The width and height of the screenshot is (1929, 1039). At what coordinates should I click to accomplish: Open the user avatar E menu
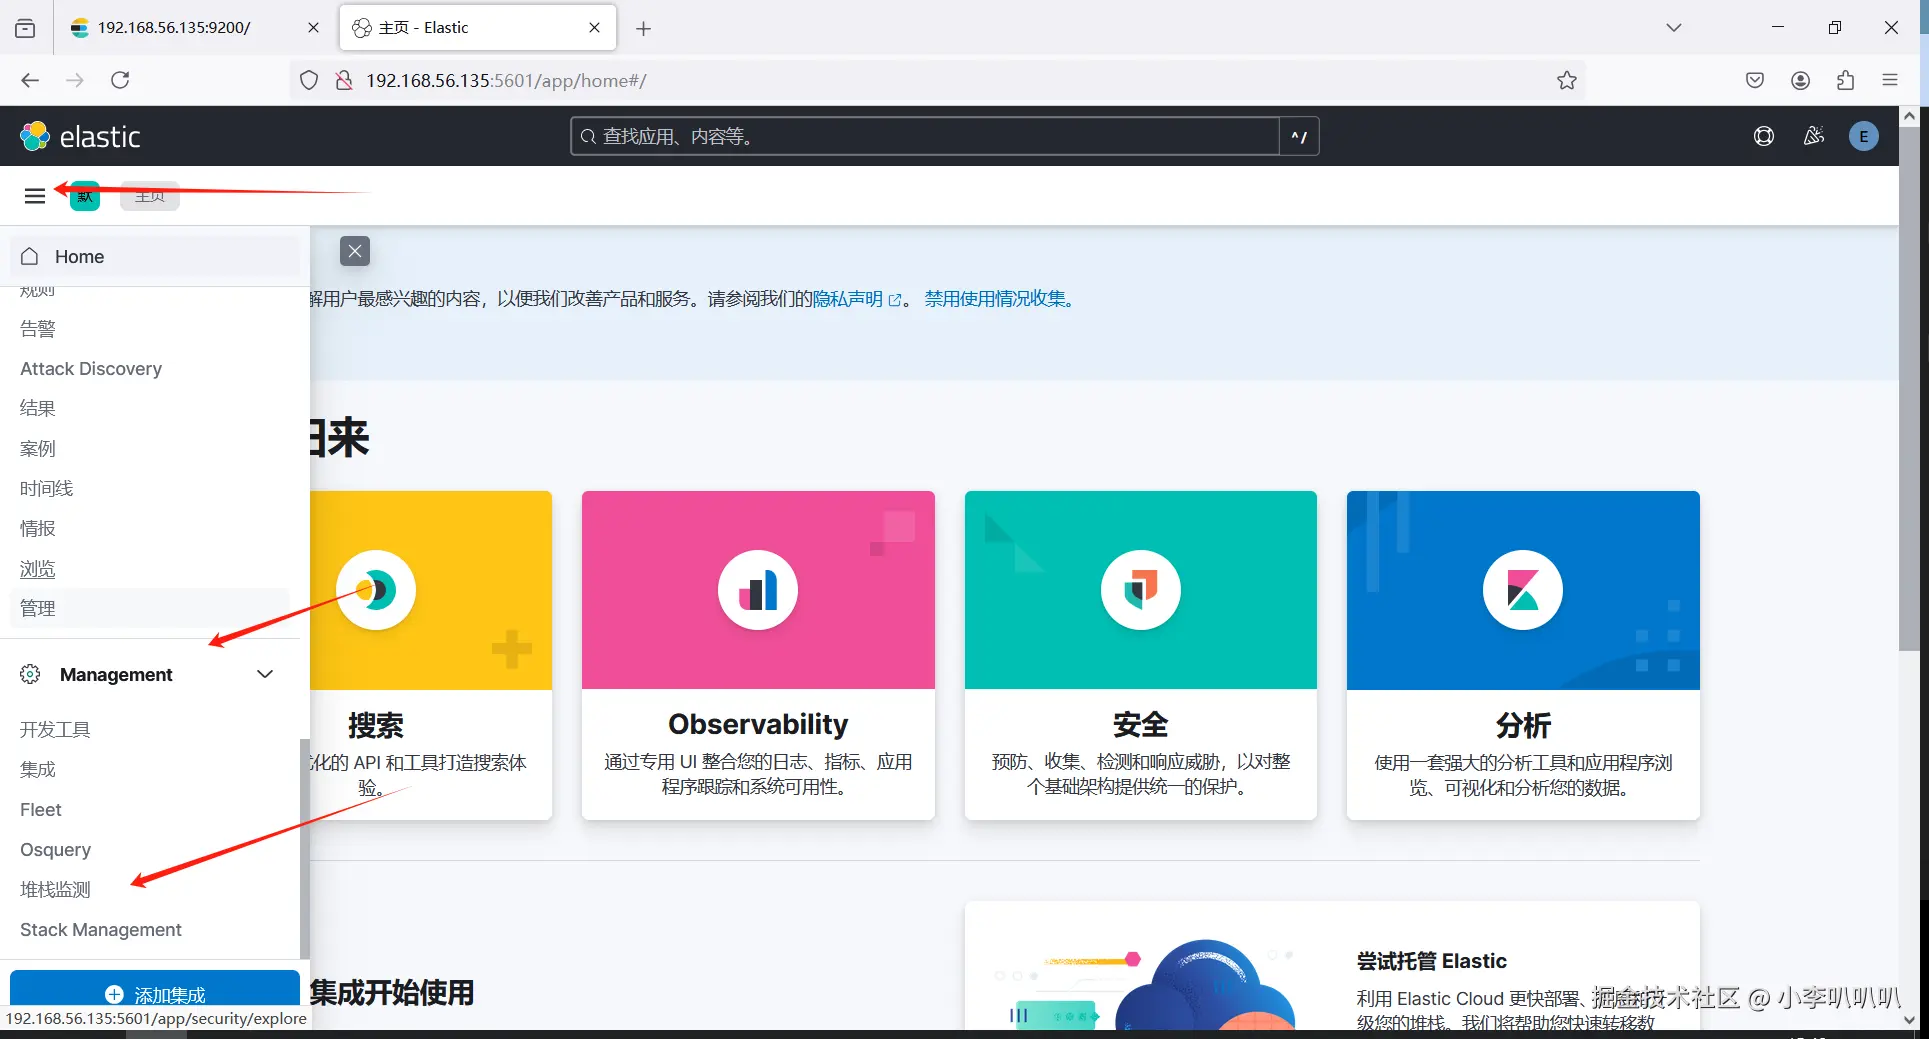[1864, 136]
